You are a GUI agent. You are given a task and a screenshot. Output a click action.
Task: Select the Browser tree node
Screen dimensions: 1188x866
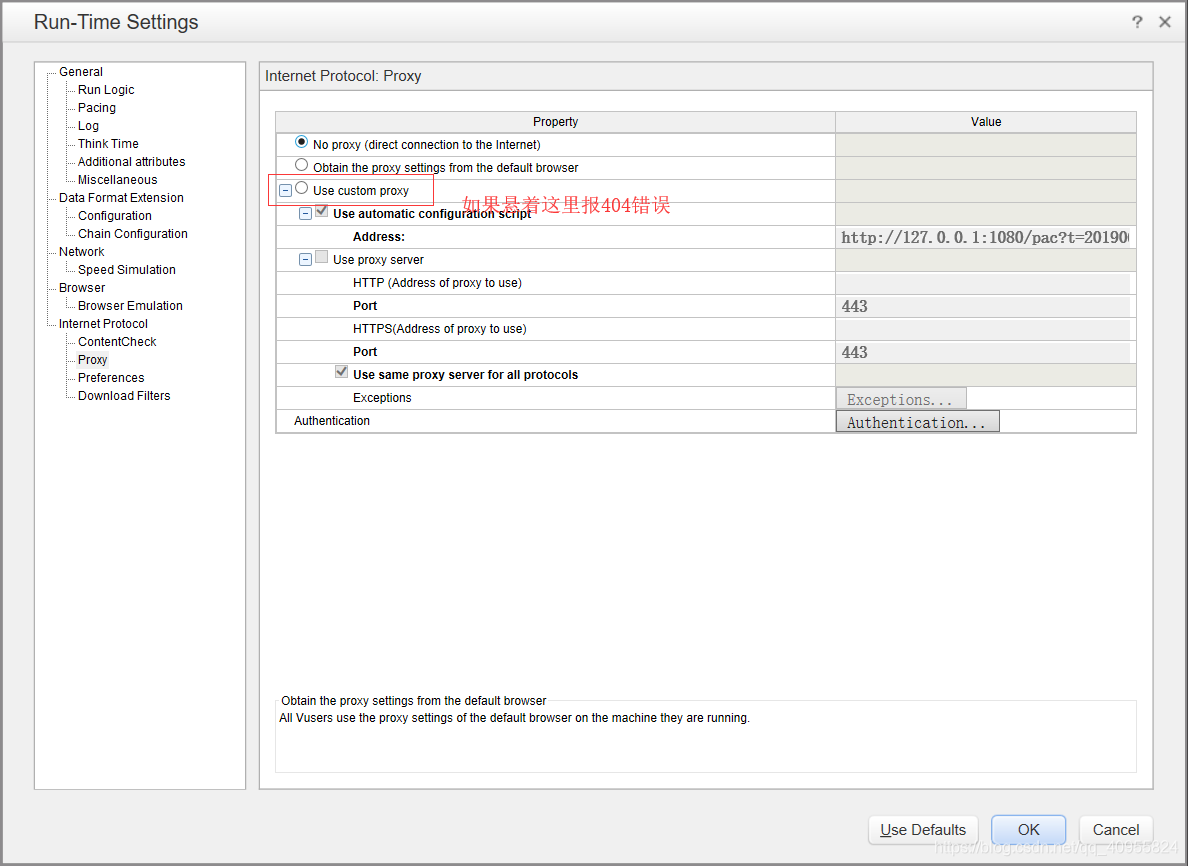pyautogui.click(x=82, y=288)
